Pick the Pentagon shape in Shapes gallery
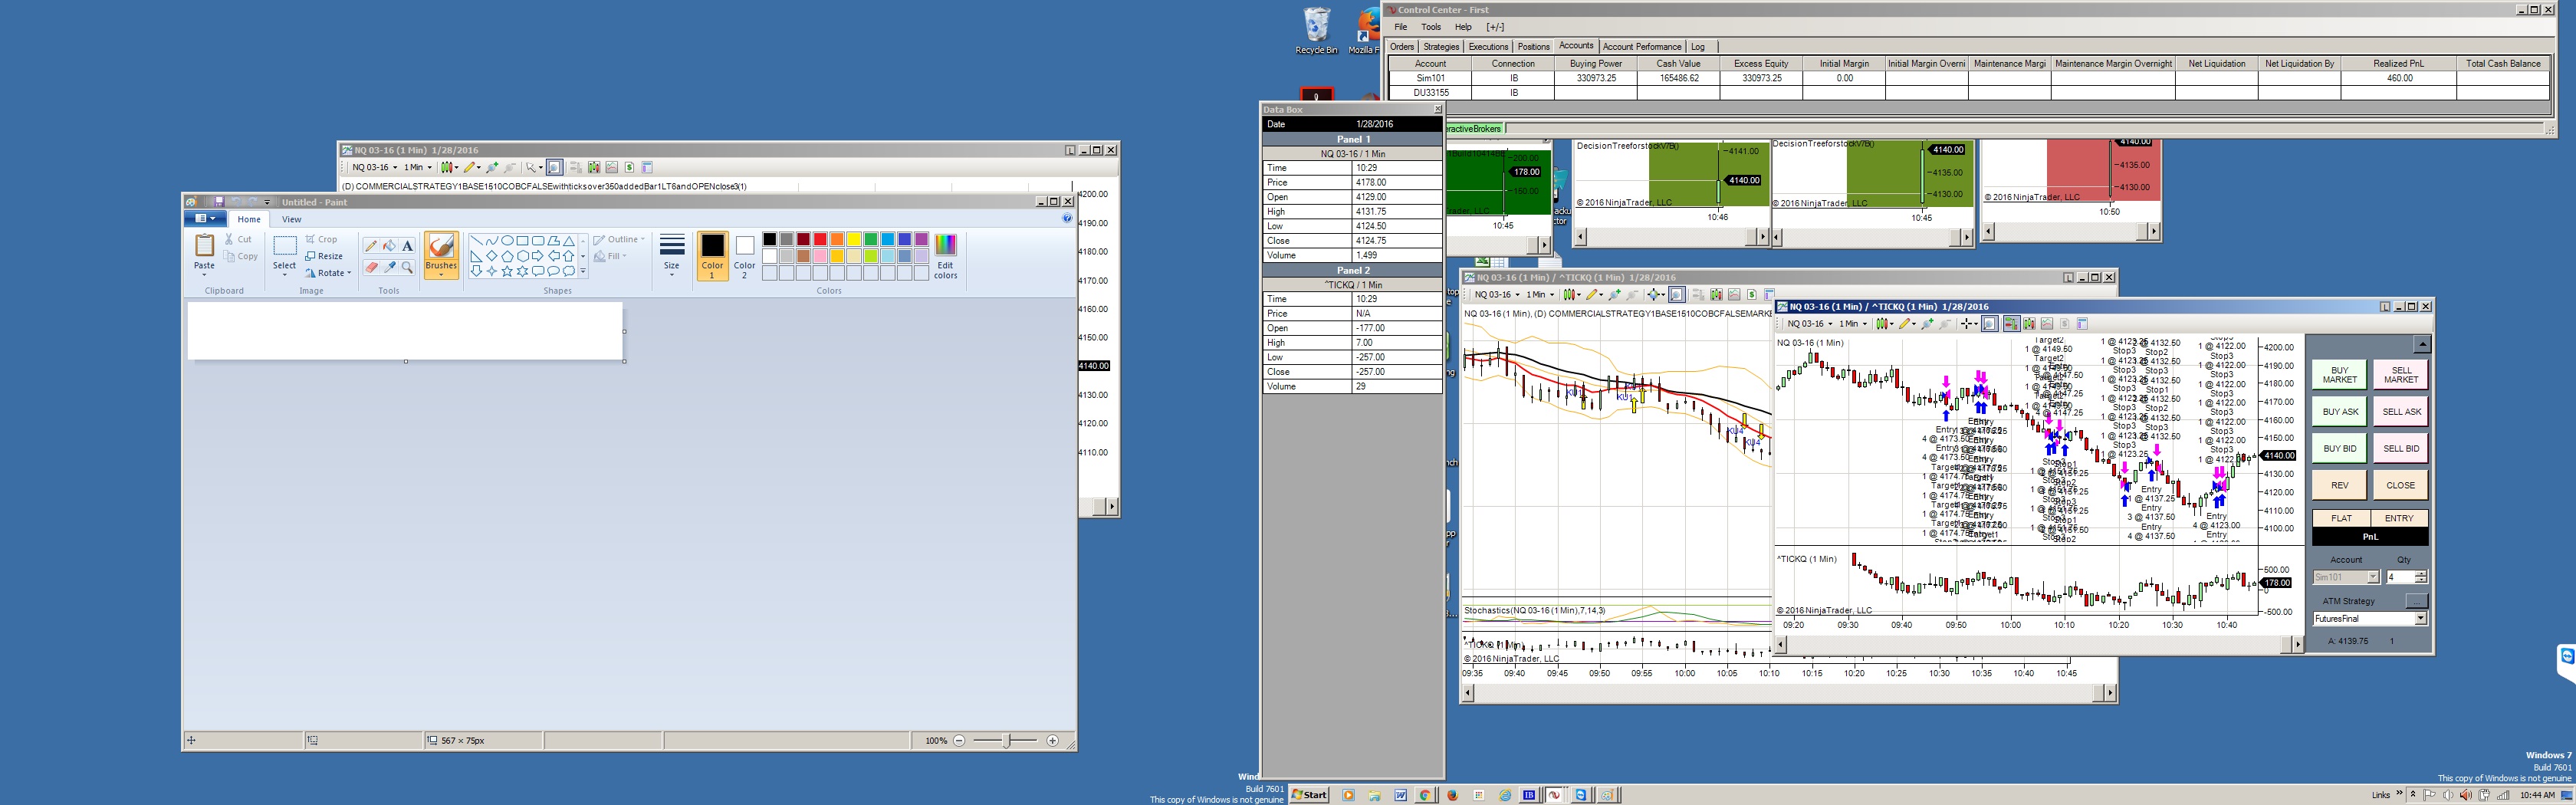Viewport: 2576px width, 805px height. (507, 256)
